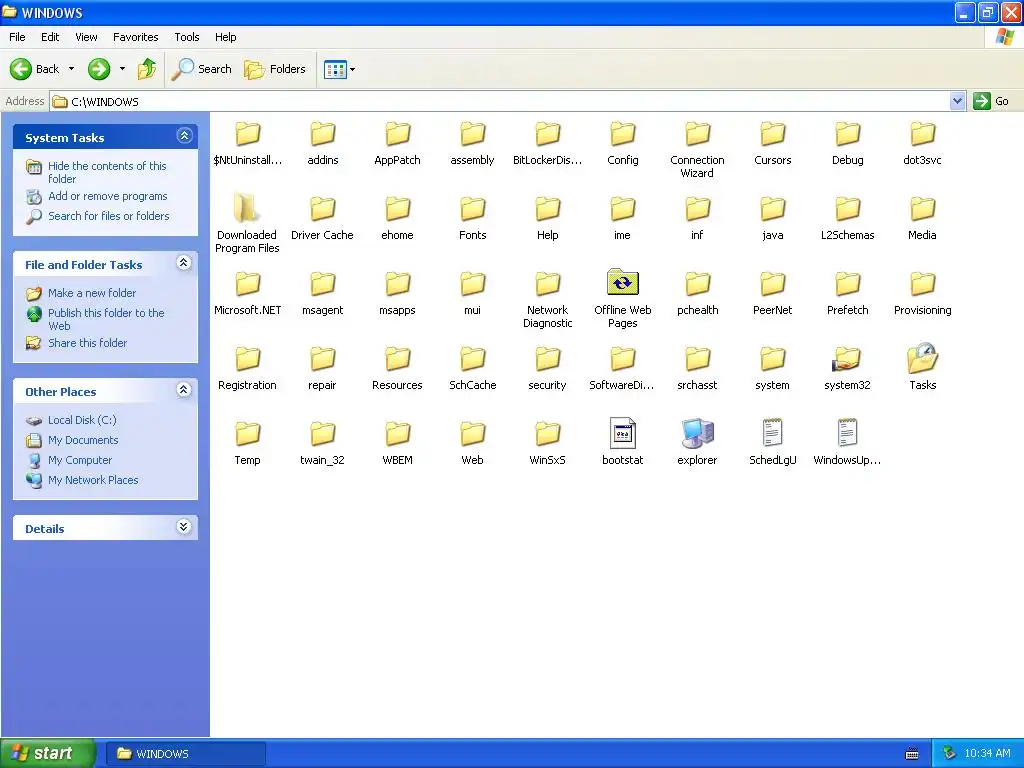Click the Go button

click(x=991, y=101)
